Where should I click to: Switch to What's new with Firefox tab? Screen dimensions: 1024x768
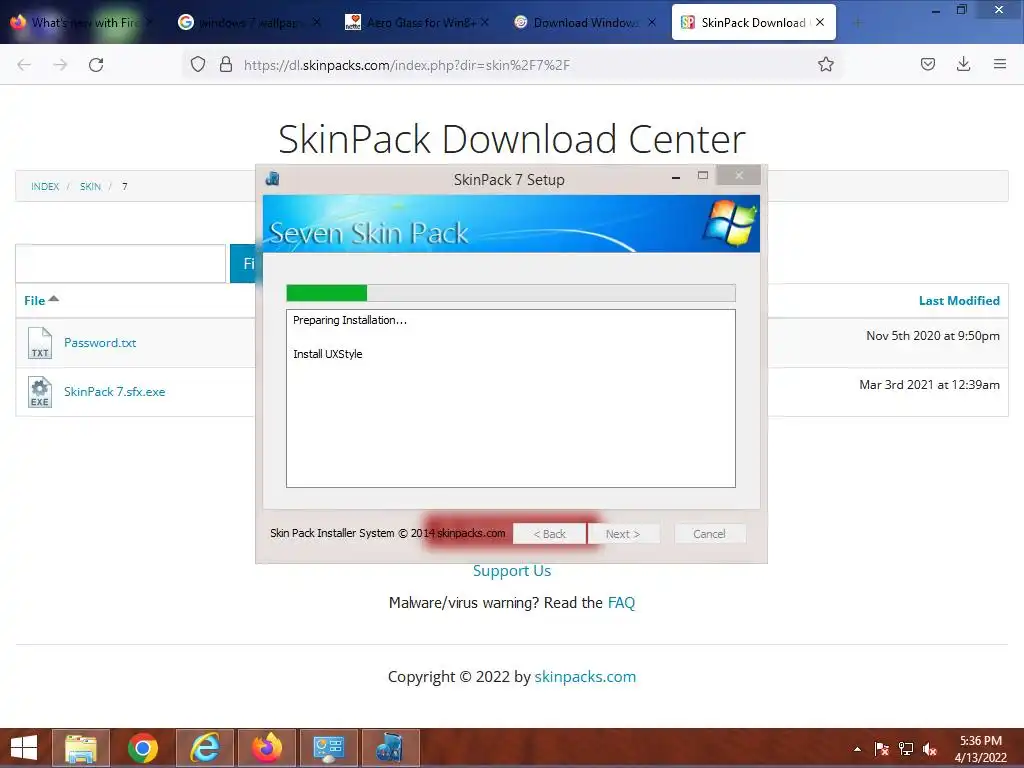click(x=82, y=23)
